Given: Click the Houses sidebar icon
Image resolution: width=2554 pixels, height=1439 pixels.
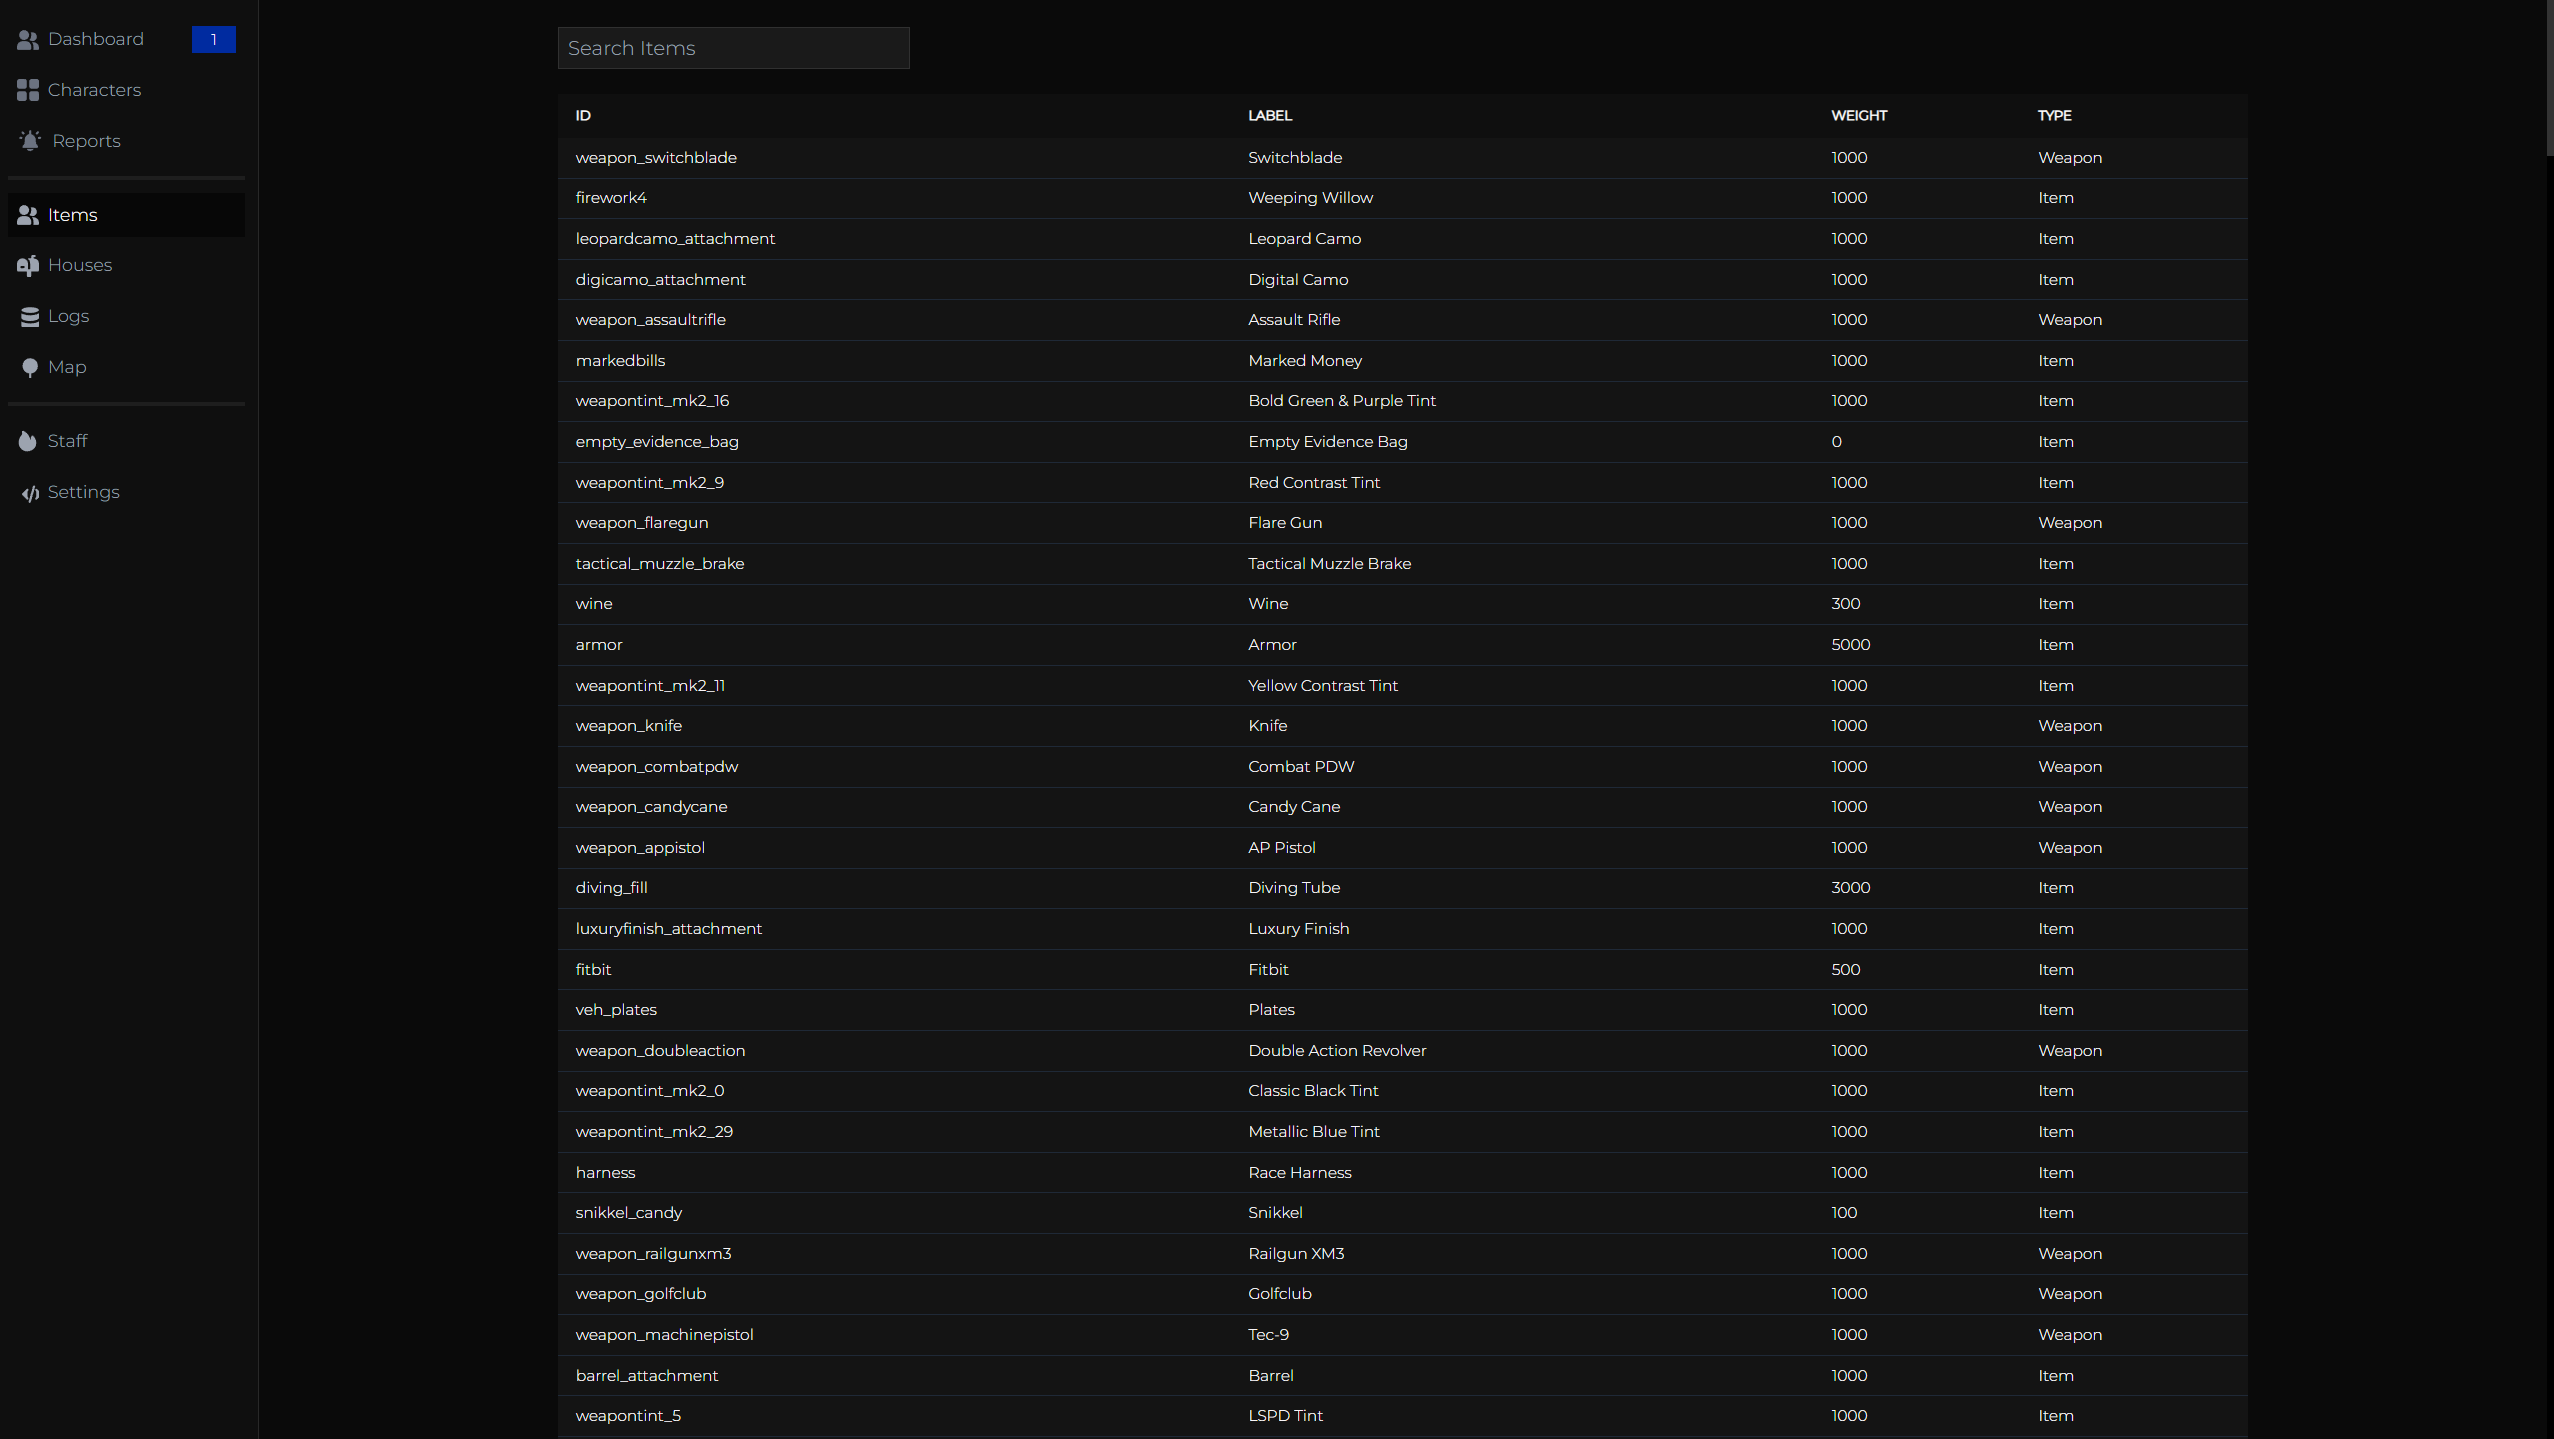Looking at the screenshot, I should tap(28, 265).
